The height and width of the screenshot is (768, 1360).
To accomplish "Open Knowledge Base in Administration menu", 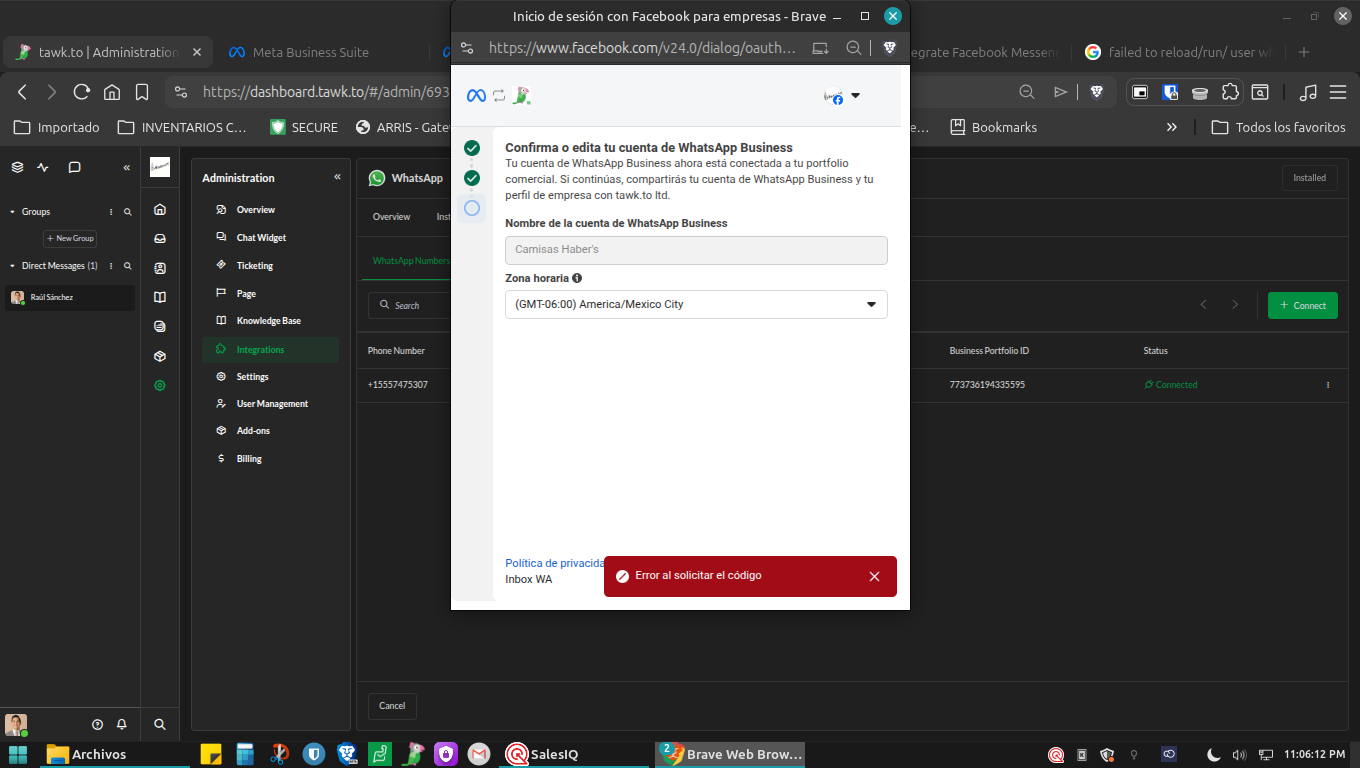I will pyautogui.click(x=268, y=321).
